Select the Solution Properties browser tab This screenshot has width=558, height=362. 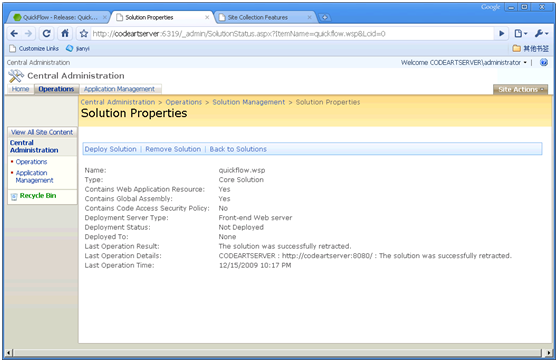point(162,17)
